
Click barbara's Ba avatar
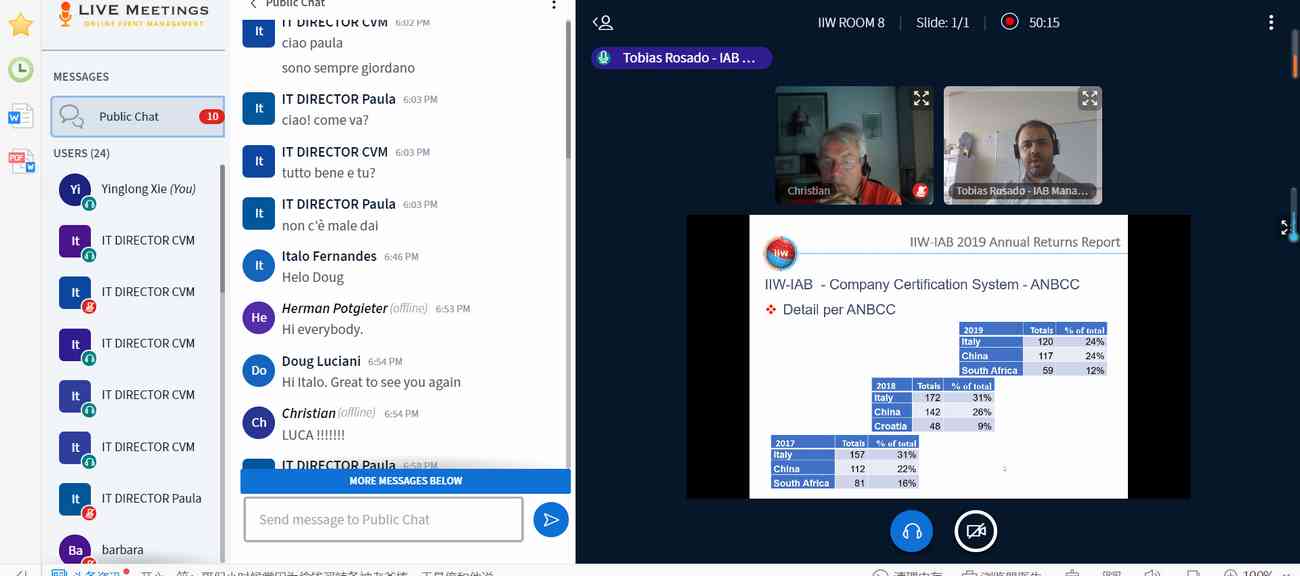click(75, 550)
